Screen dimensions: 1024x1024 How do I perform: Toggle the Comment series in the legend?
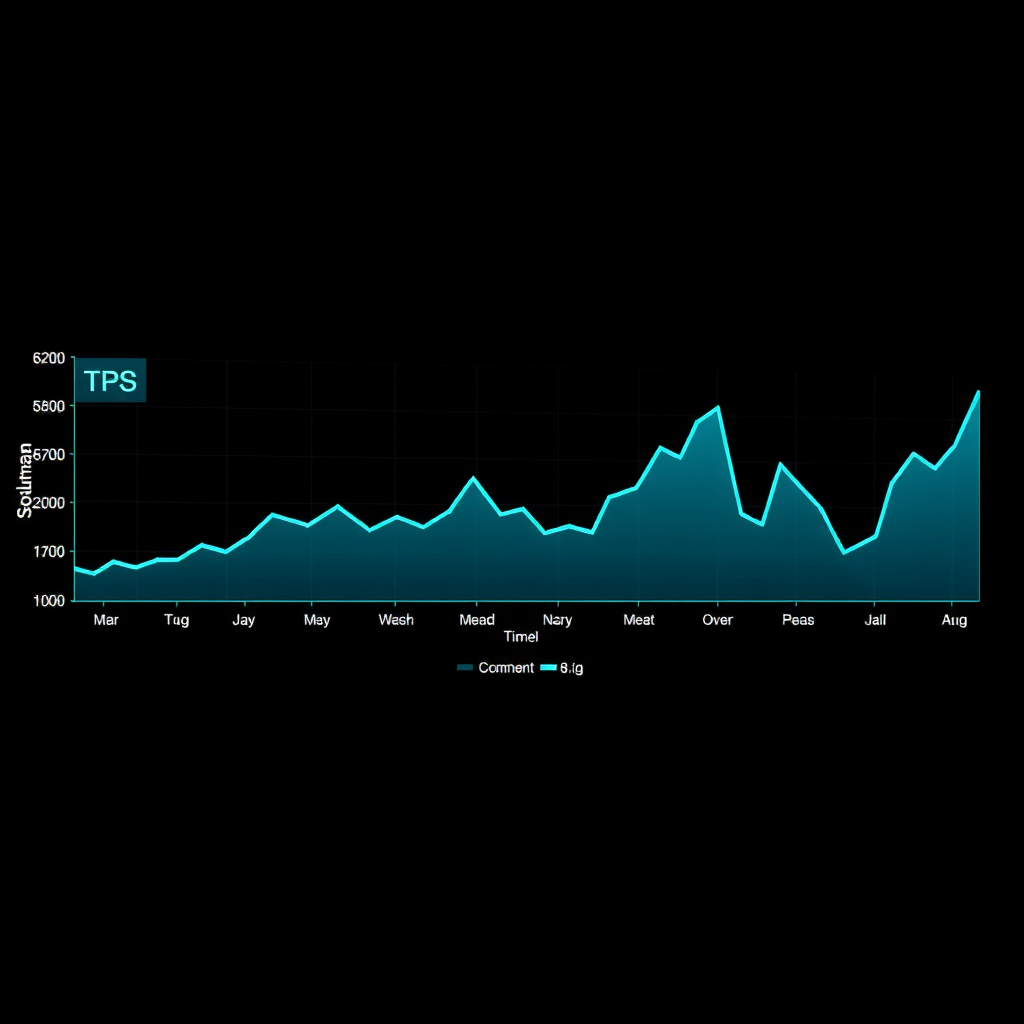(505, 668)
